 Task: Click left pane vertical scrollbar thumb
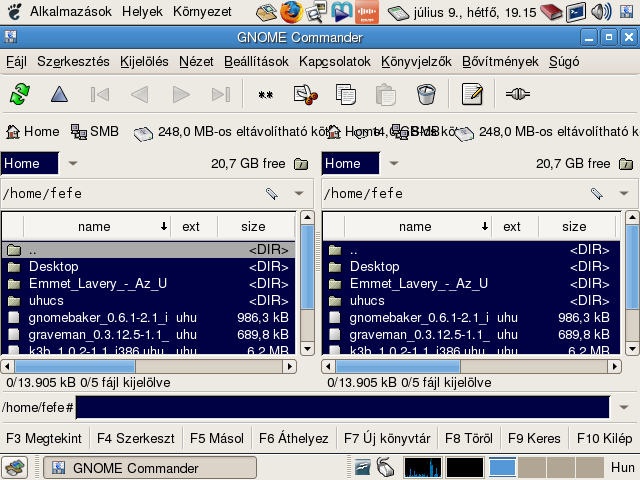pyautogui.click(x=307, y=267)
